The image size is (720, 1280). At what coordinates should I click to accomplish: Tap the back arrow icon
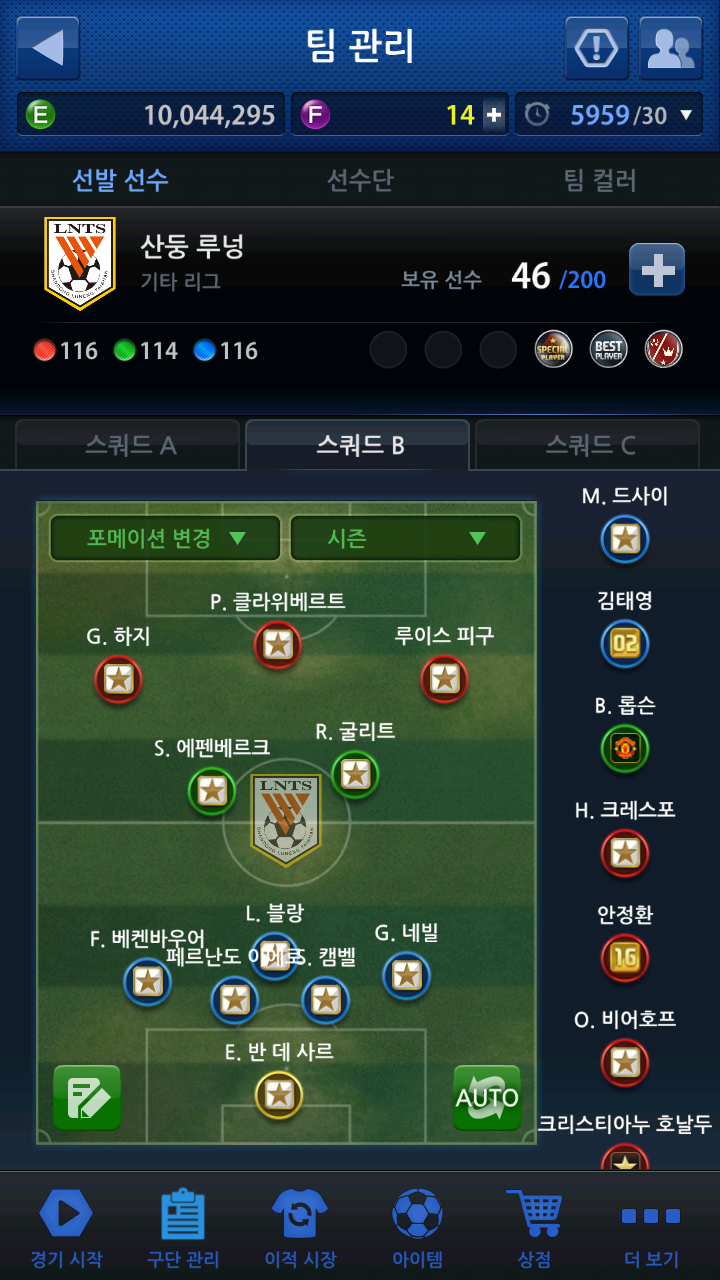click(48, 48)
